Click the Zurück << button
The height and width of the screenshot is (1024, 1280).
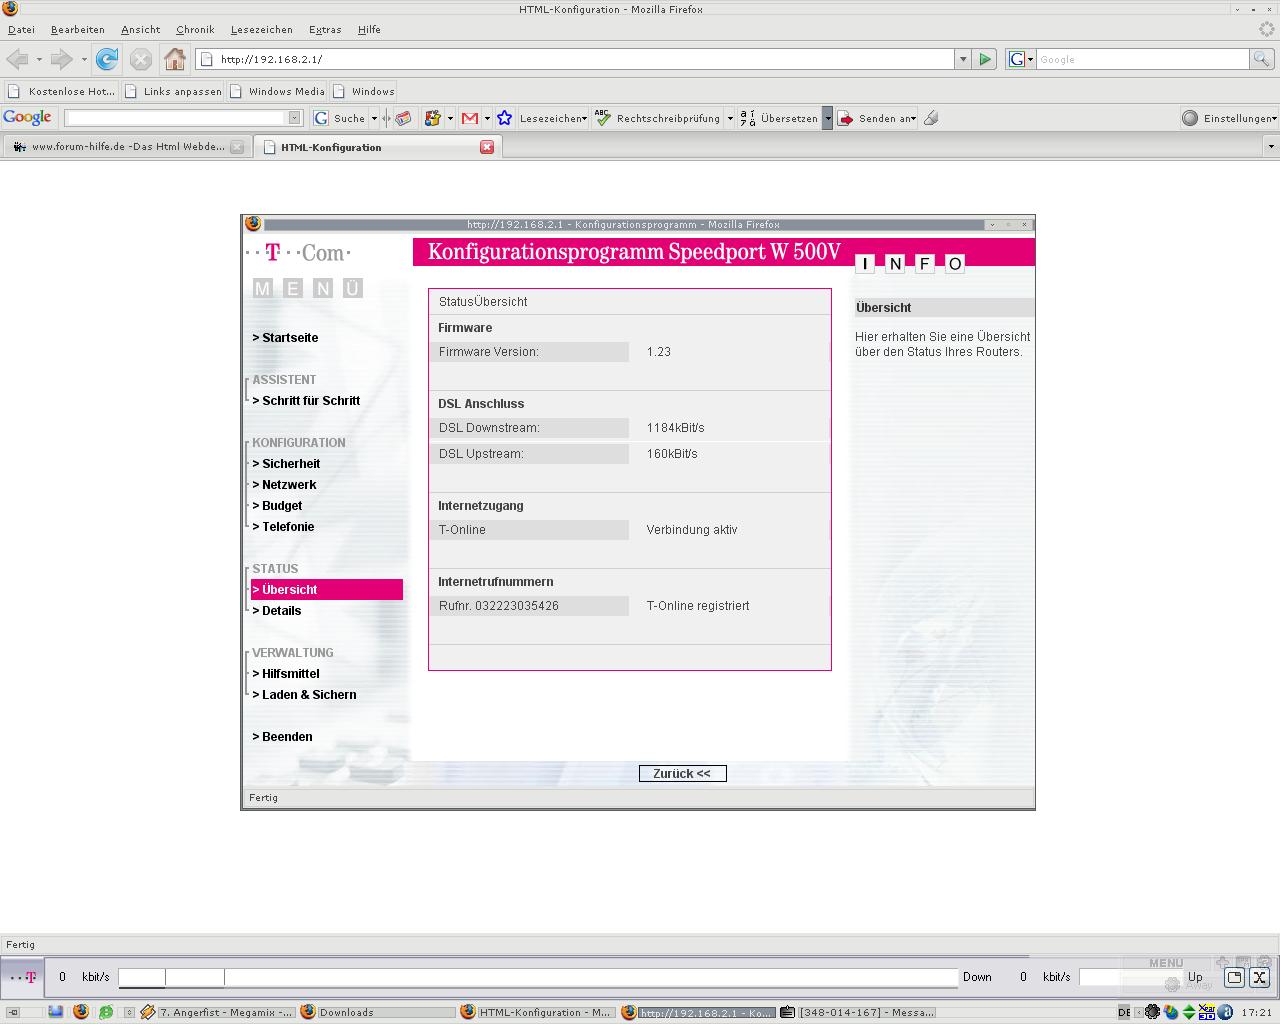click(682, 773)
